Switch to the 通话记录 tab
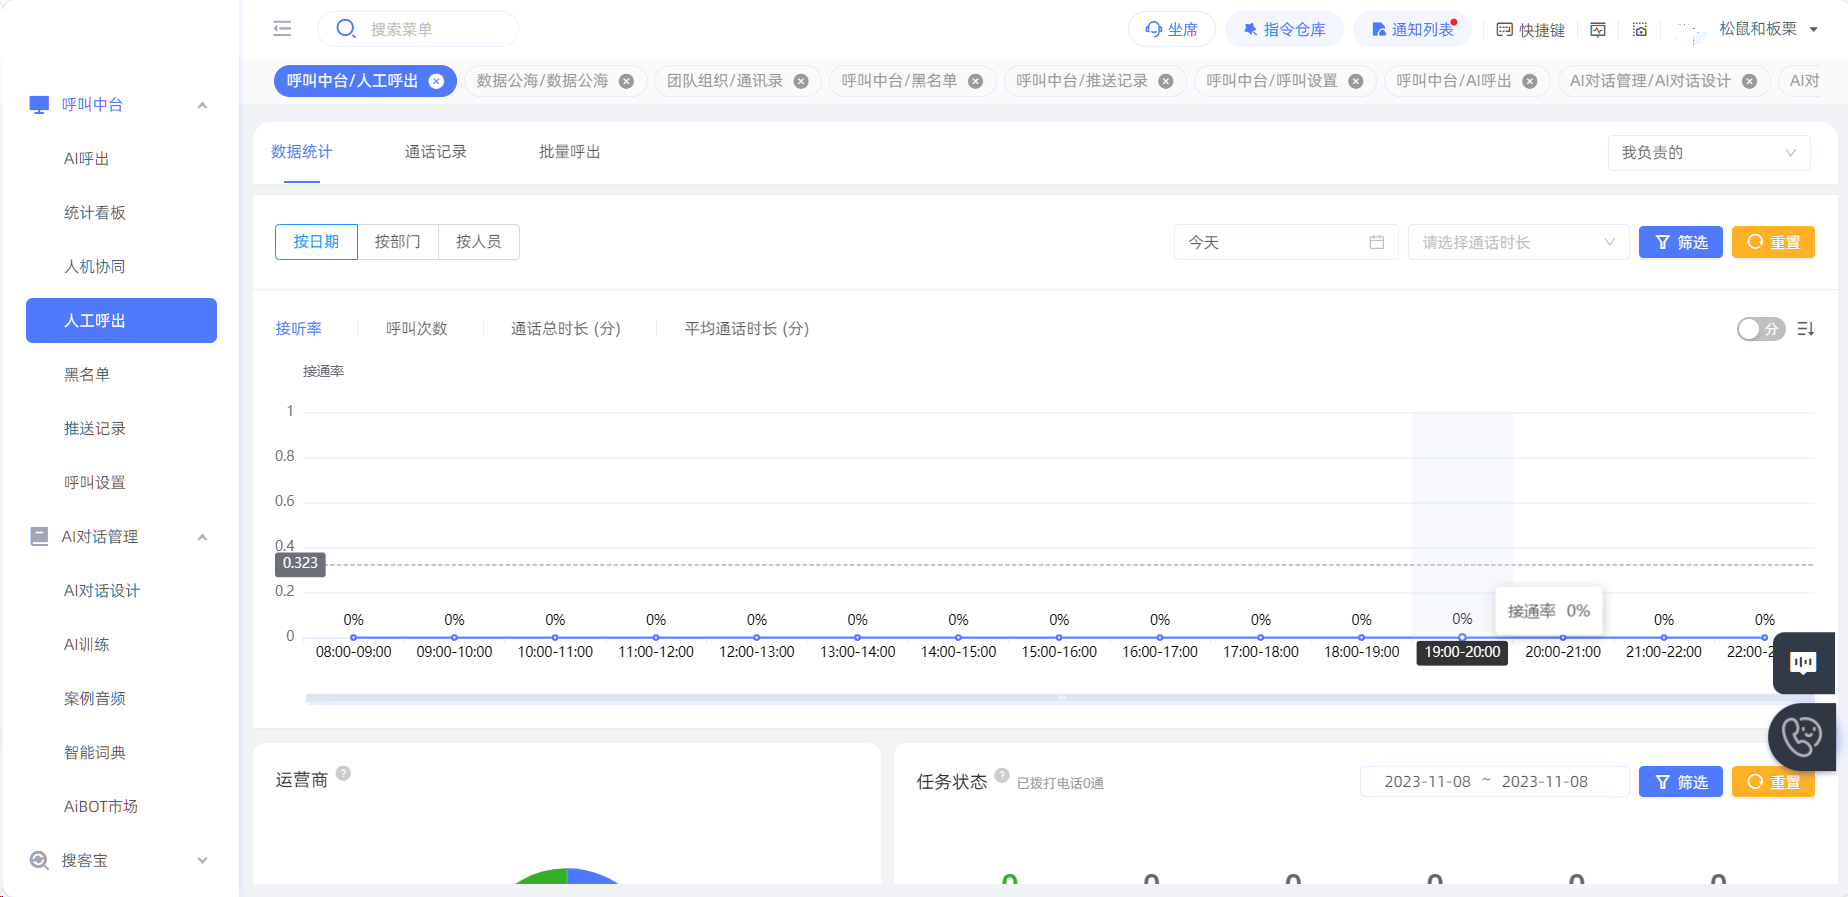Screen dimensions: 1848x897 pyautogui.click(x=435, y=152)
